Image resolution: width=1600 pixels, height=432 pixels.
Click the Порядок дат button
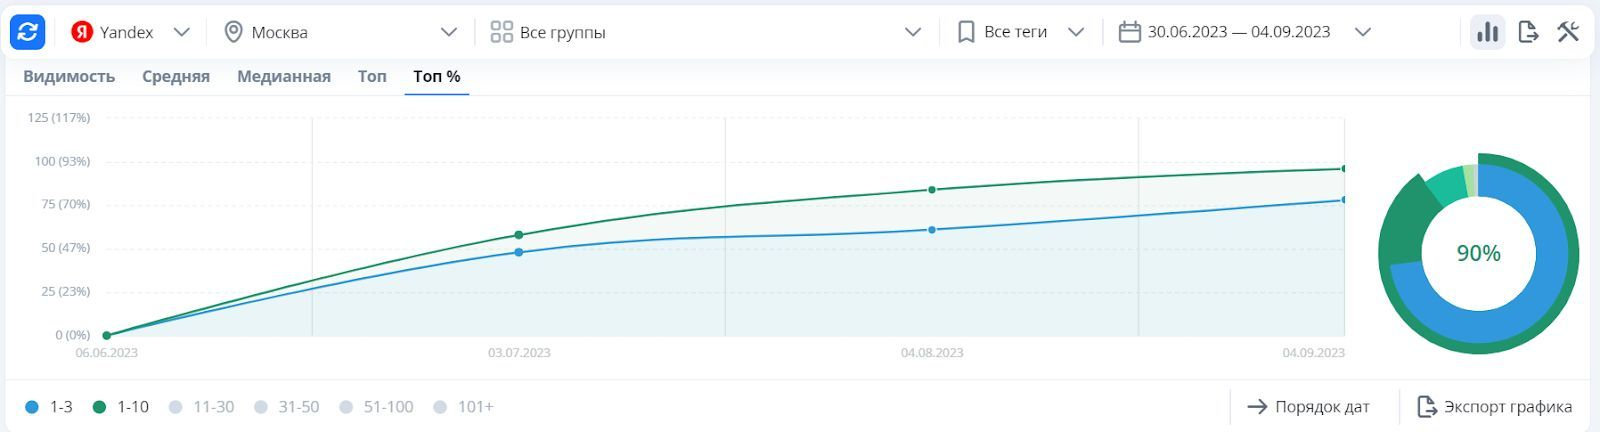1308,407
